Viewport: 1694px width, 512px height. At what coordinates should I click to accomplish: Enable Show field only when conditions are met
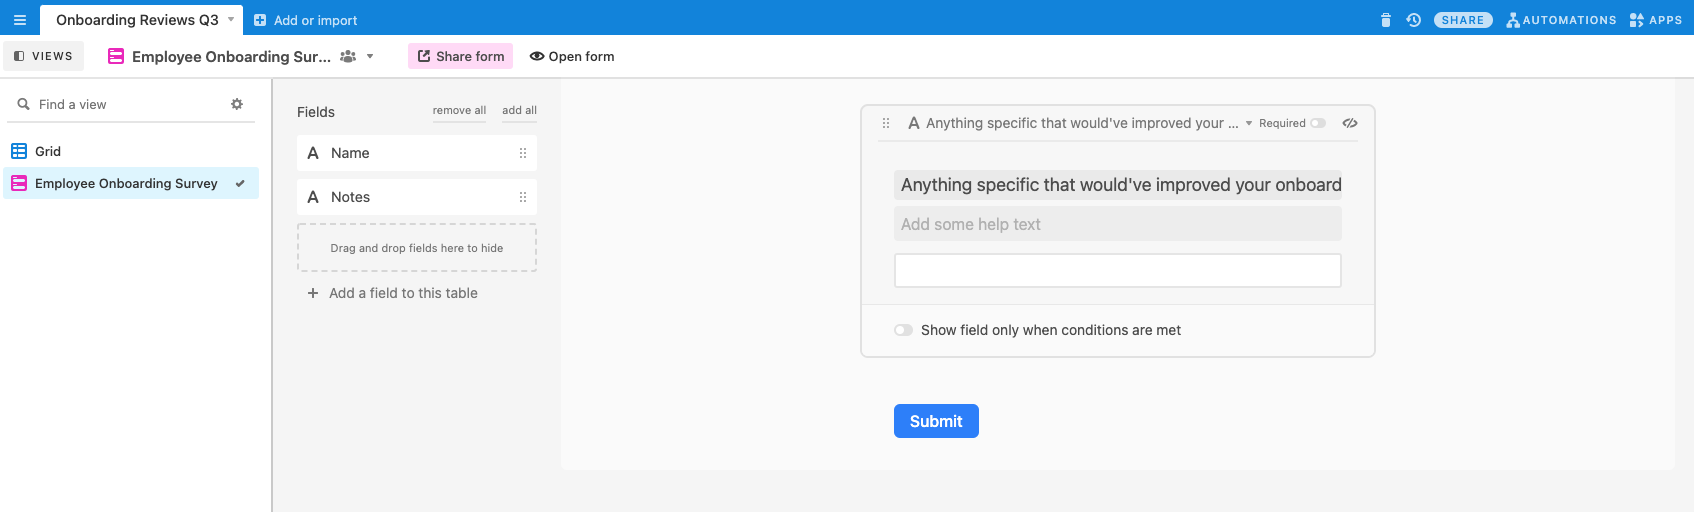pyautogui.click(x=903, y=330)
